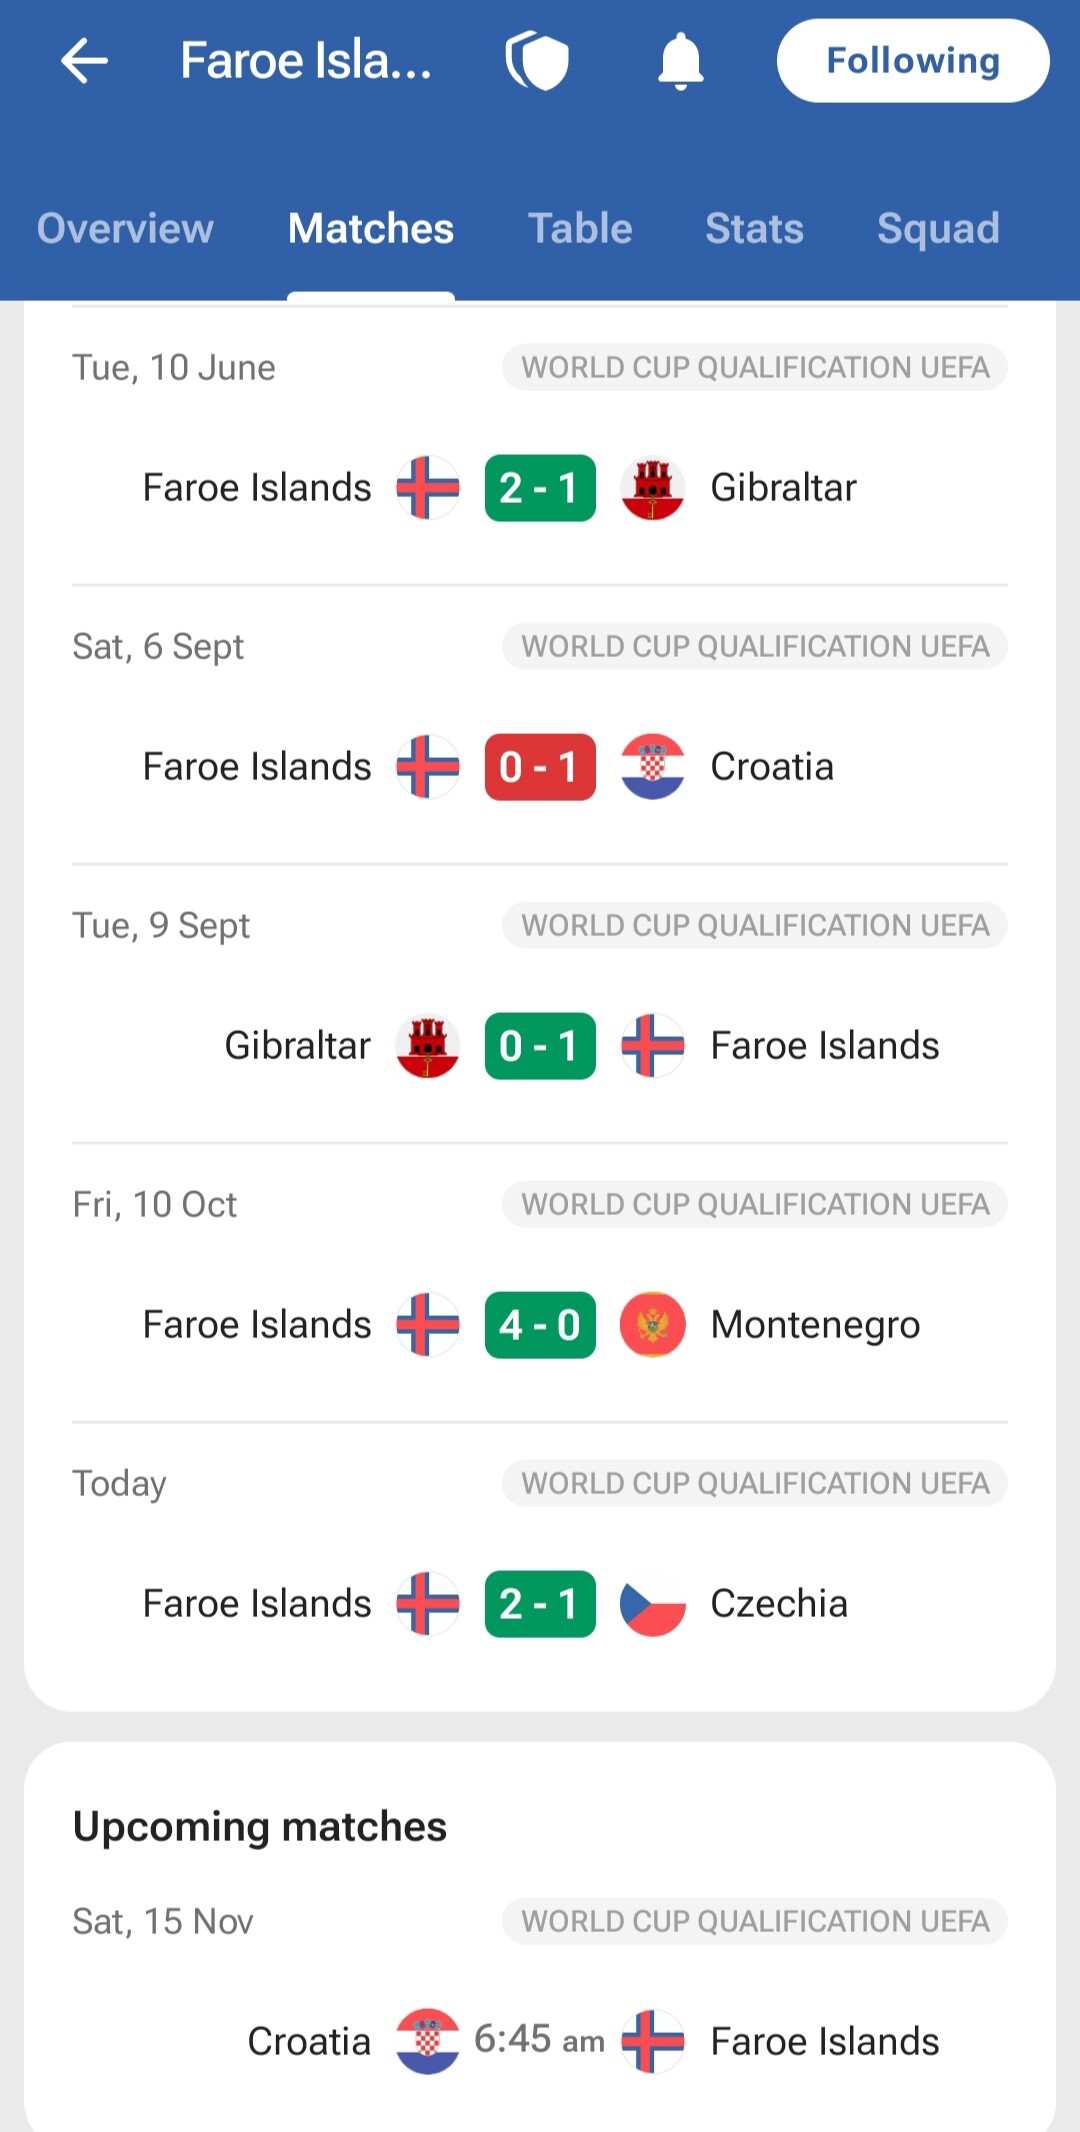
Task: Tap the Montenegro flag icon
Action: point(652,1325)
